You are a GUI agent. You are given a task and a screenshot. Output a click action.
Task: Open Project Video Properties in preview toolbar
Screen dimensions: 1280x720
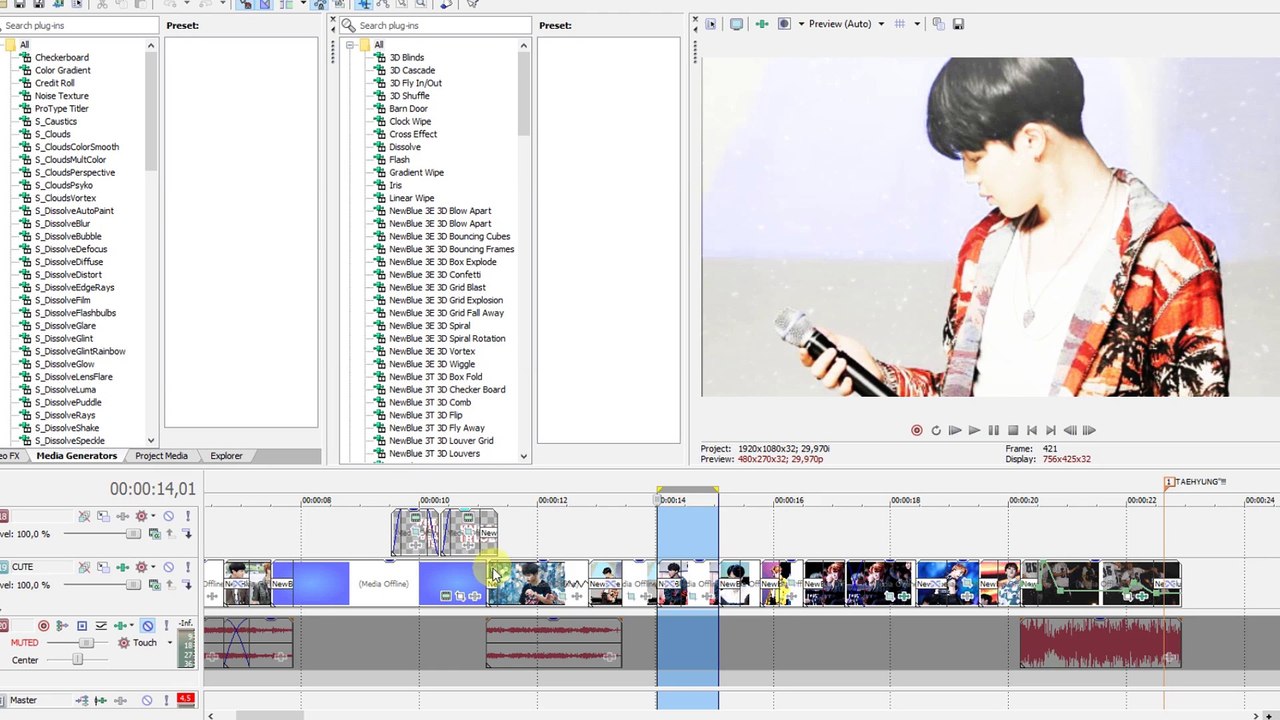(711, 24)
